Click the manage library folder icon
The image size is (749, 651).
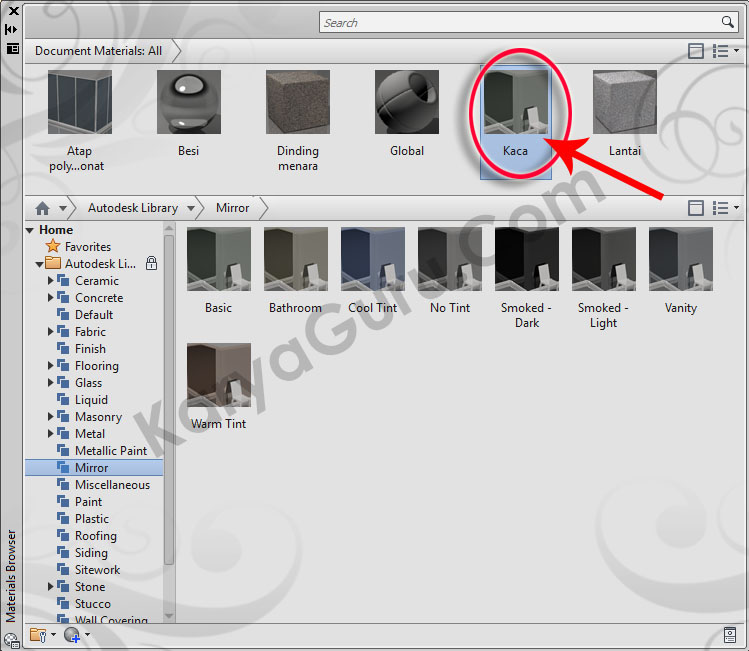pyautogui.click(x=38, y=634)
